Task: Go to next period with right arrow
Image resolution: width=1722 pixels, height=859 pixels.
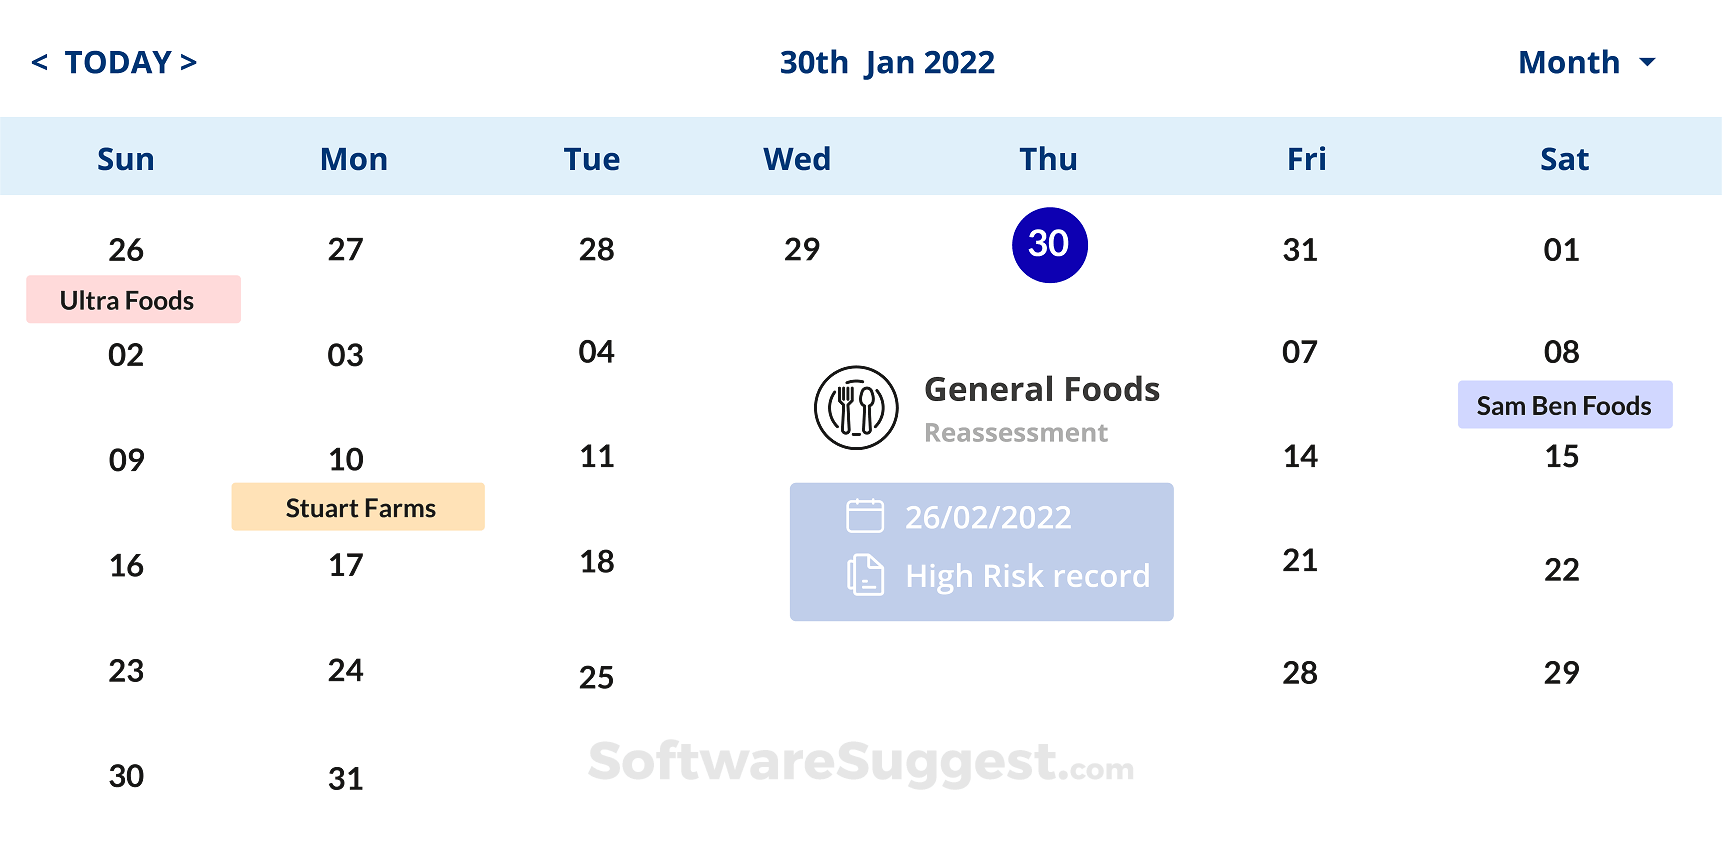Action: click(x=188, y=63)
